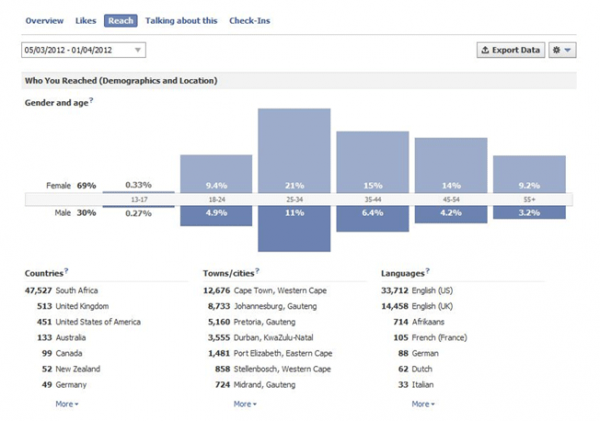
Task: Open the Check-Ins tab
Action: tap(249, 21)
